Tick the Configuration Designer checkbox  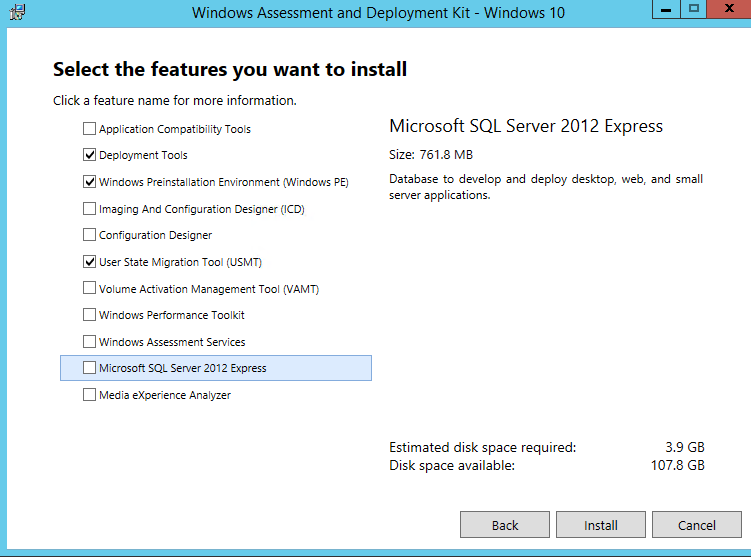[x=89, y=235]
